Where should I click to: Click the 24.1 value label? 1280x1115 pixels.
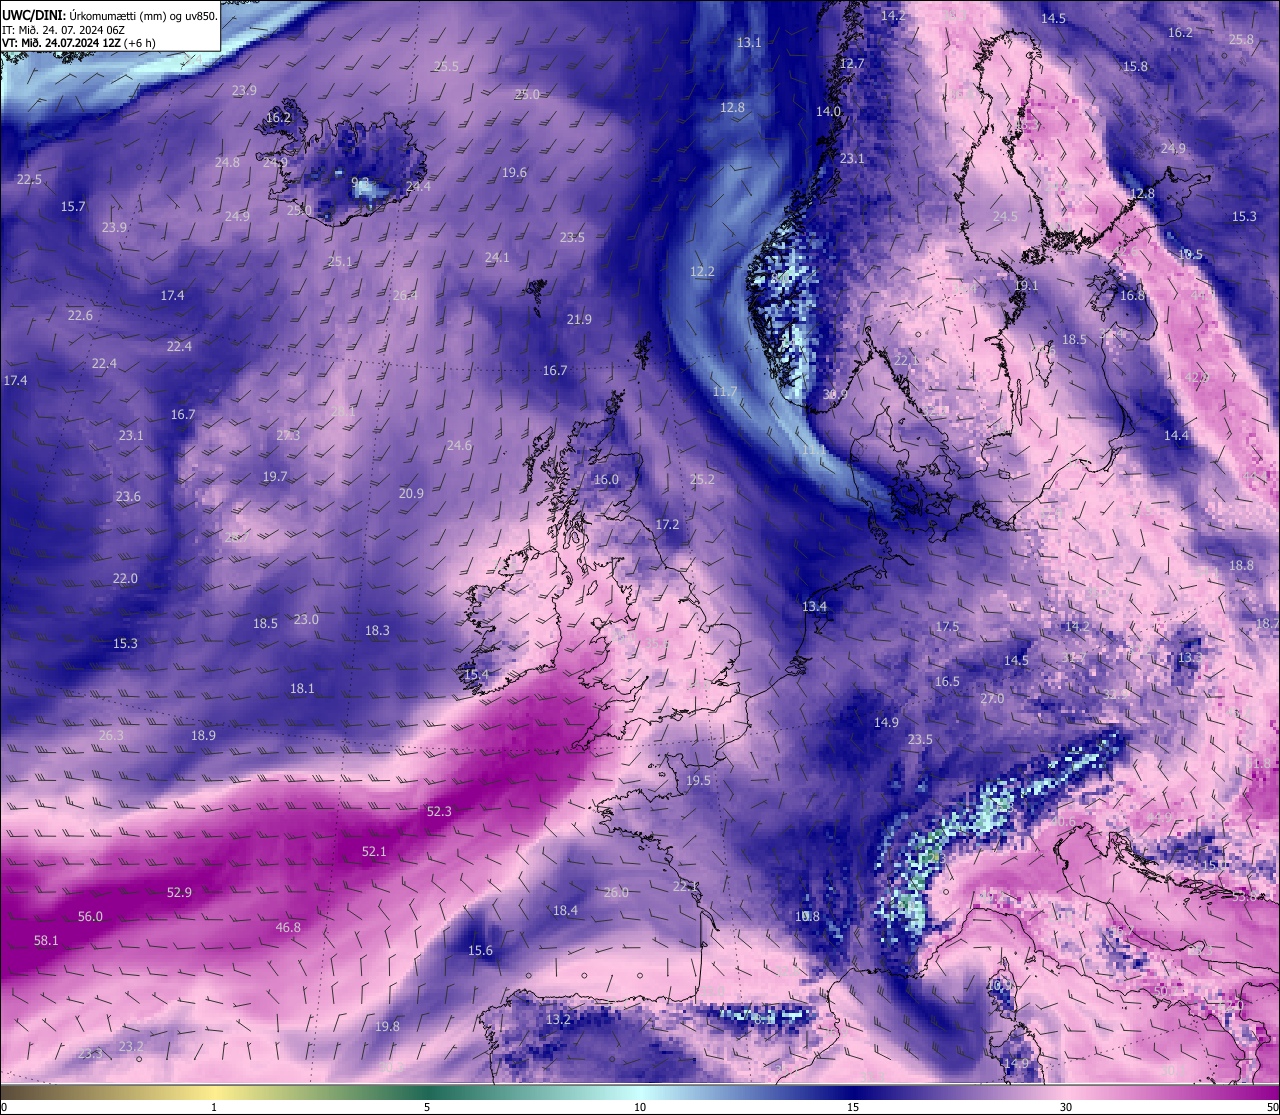coord(497,258)
